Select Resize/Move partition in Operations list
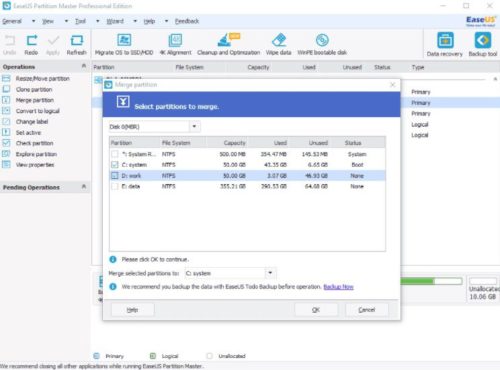The height and width of the screenshot is (370, 500). 43,79
